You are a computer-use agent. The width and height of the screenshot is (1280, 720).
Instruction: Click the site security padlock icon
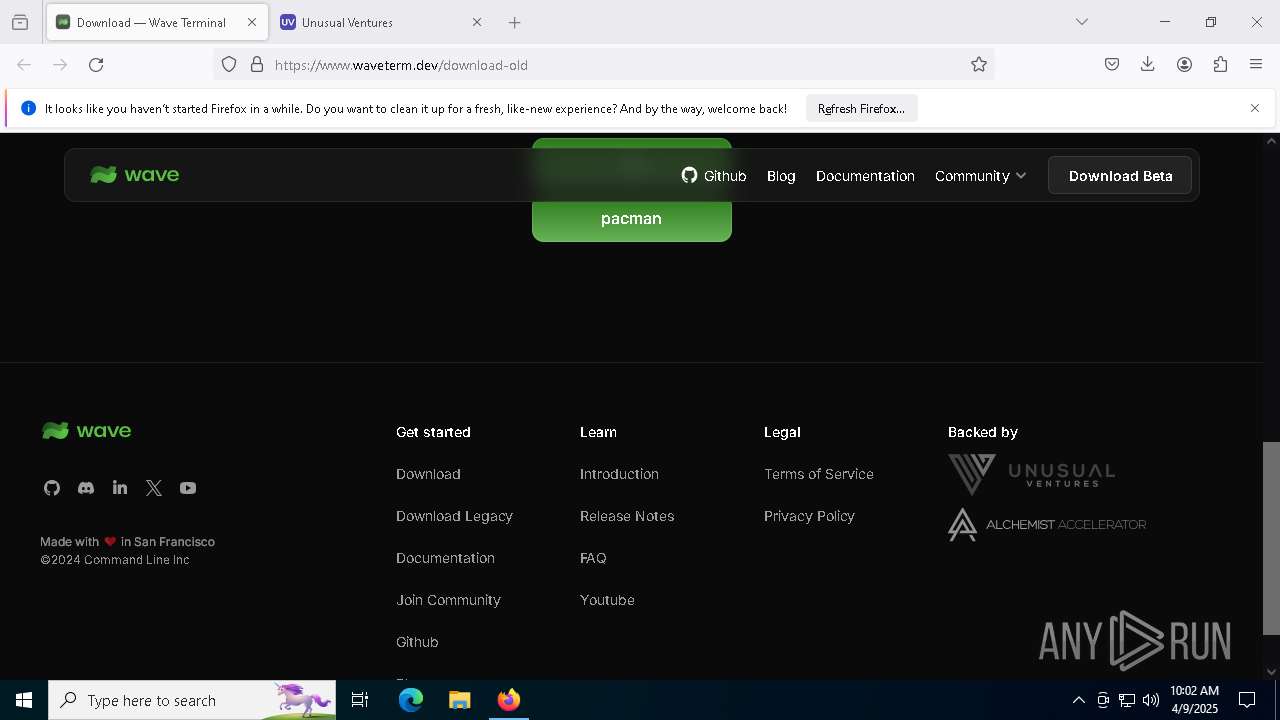pyautogui.click(x=257, y=65)
